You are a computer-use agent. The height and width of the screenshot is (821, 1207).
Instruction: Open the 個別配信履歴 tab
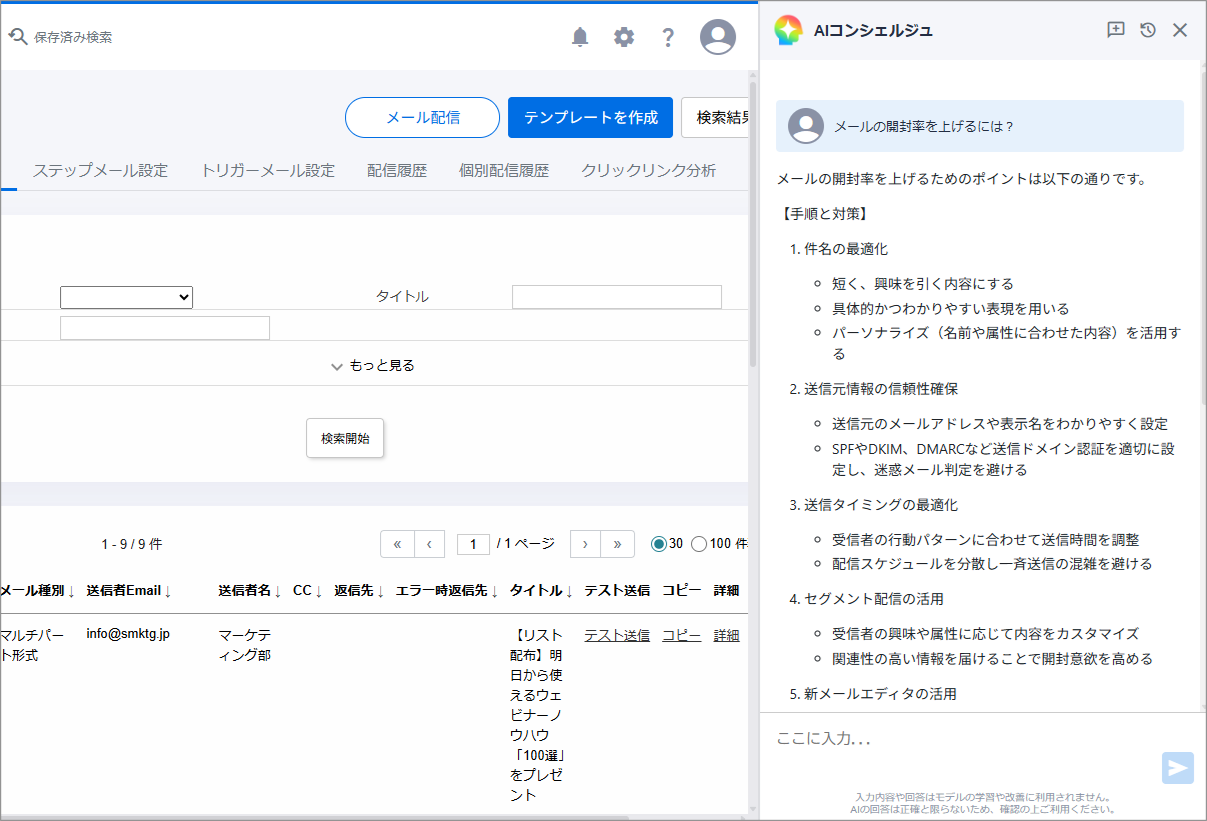pyautogui.click(x=504, y=171)
